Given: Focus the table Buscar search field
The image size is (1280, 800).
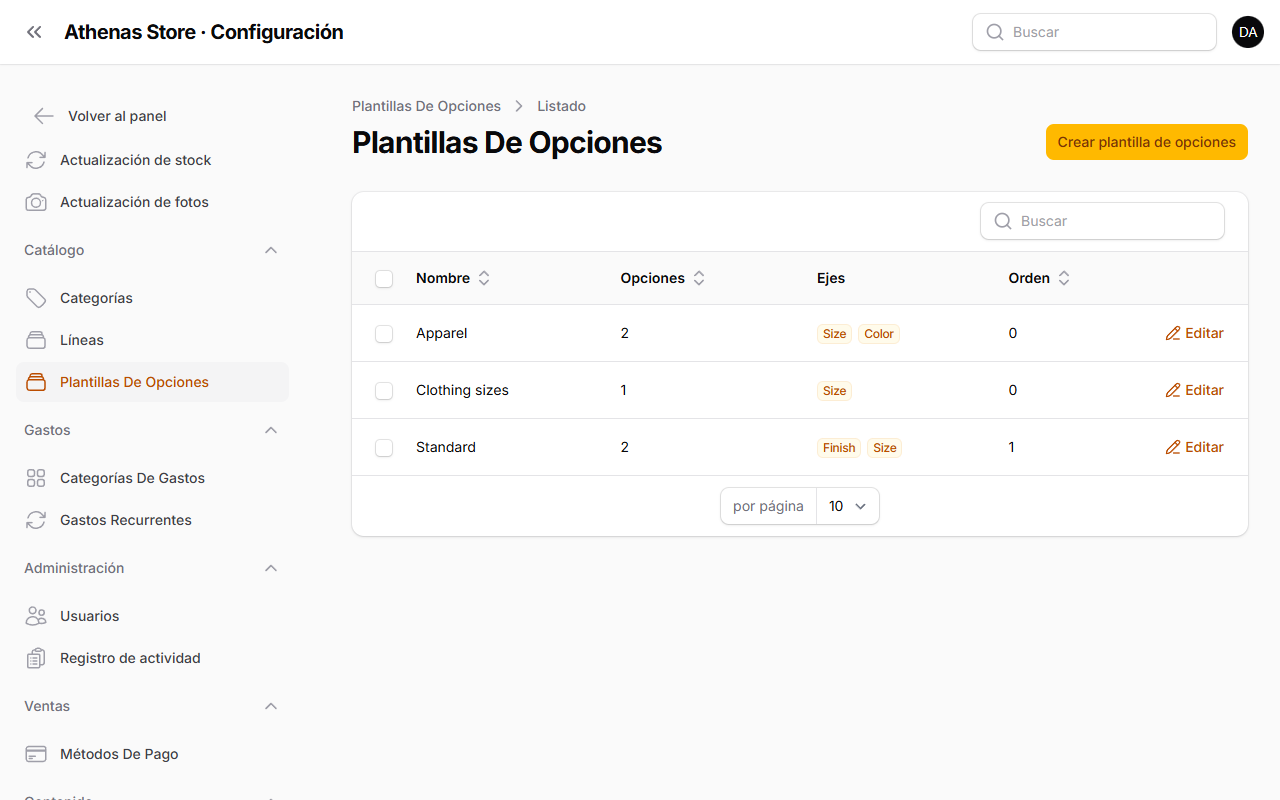Looking at the screenshot, I should pyautogui.click(x=1102, y=221).
